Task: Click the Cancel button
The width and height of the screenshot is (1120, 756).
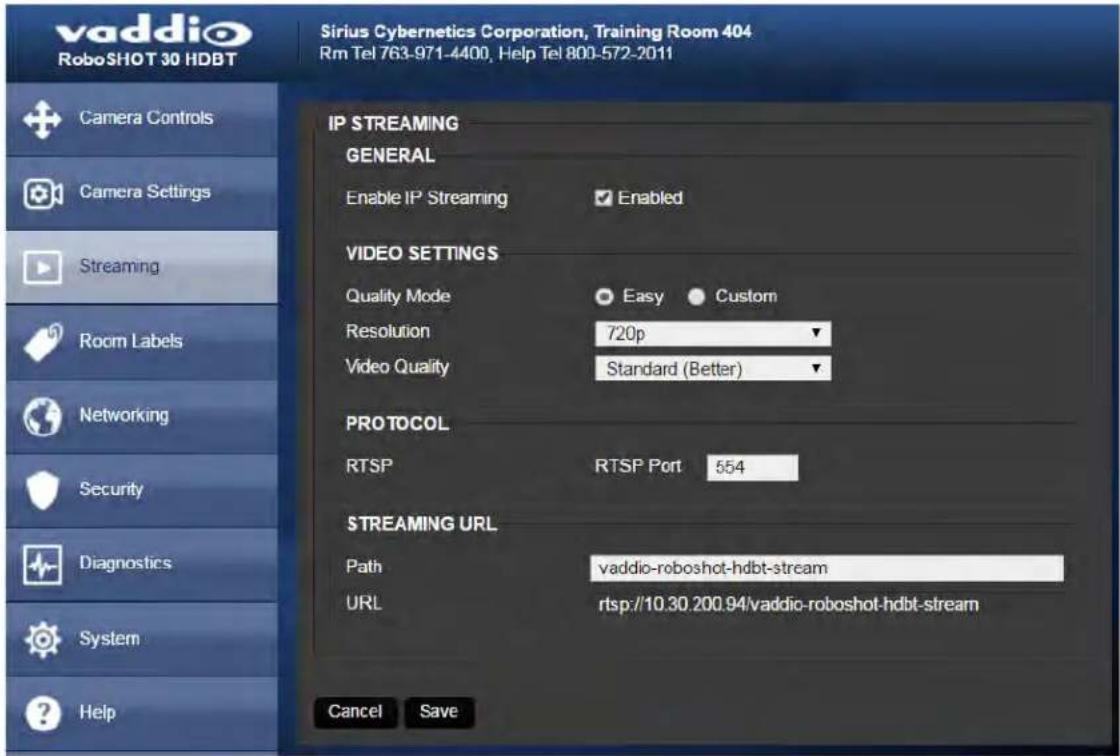Action: point(355,712)
